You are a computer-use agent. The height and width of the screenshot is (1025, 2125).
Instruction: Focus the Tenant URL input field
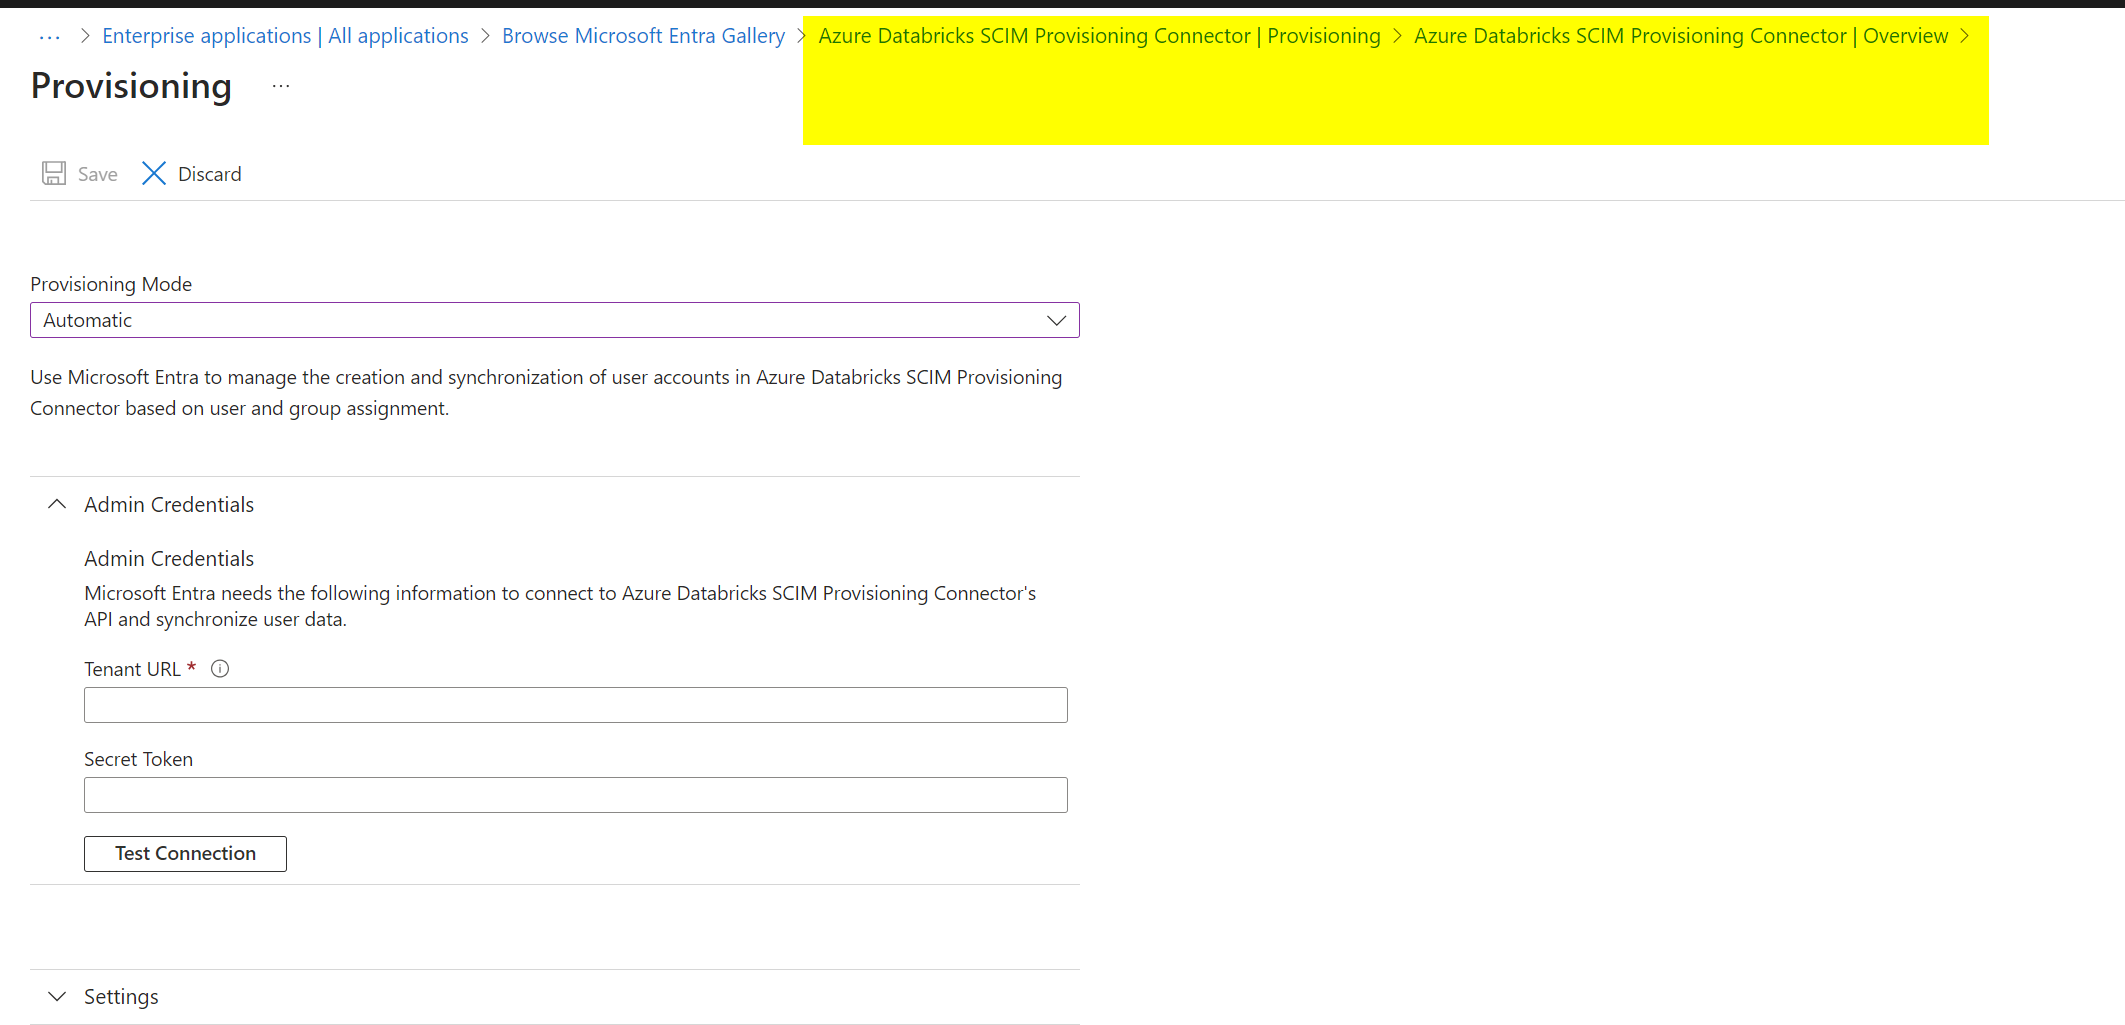(x=576, y=705)
